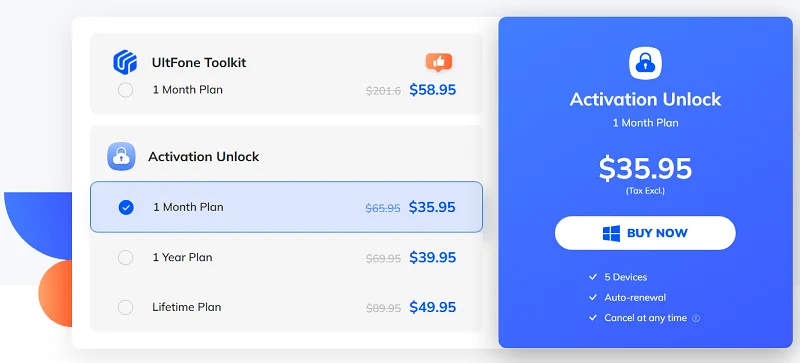The image size is (800, 363).
Task: Click the highlighted 1 Month Plan row
Action: pos(286,207)
